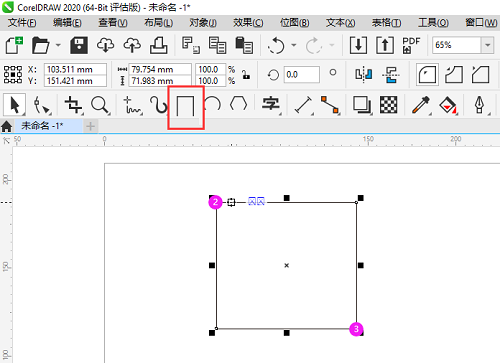Viewport: 500px width, 363px height.
Task: Save the document with floppy icon
Action: tap(79, 45)
